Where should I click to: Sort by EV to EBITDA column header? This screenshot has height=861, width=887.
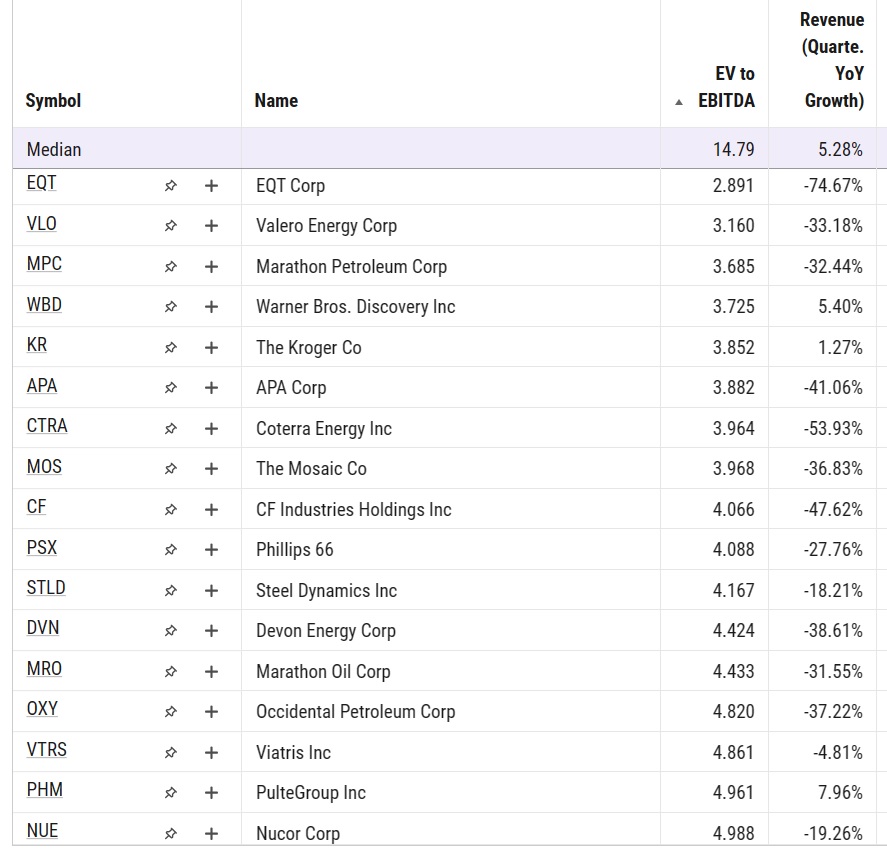point(726,87)
